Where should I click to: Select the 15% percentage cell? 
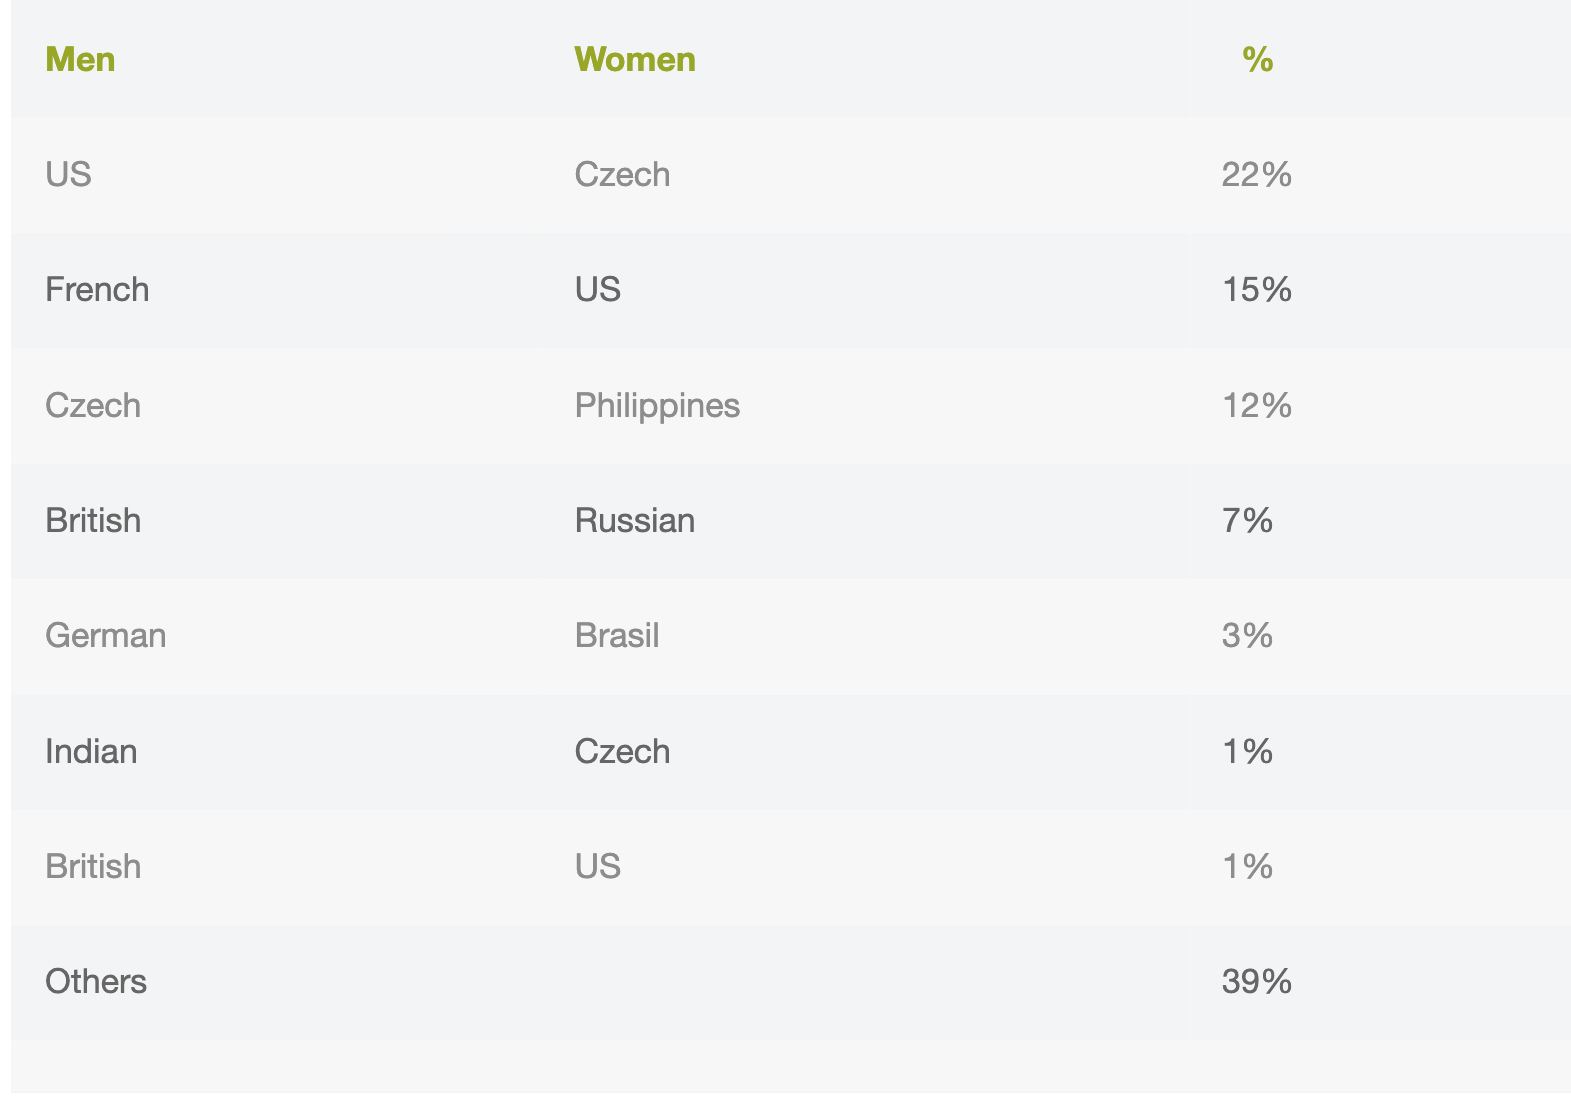pyautogui.click(x=1257, y=290)
